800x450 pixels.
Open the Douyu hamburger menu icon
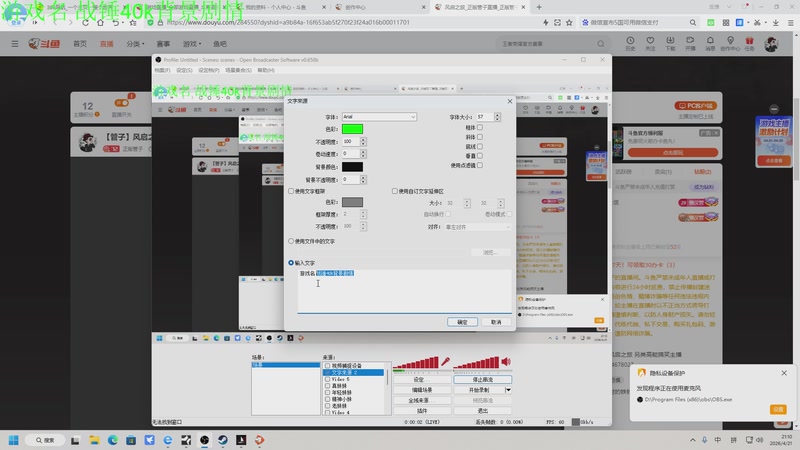15,44
